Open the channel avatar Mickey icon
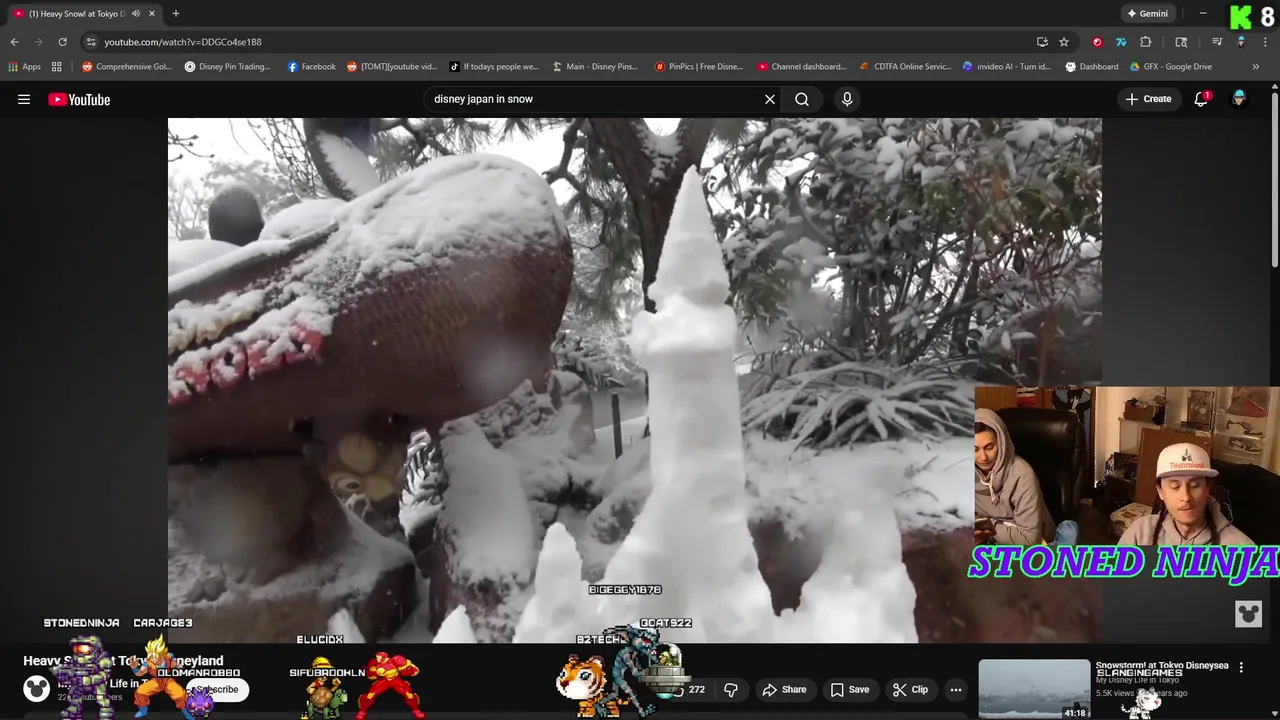Image resolution: width=1280 pixels, height=720 pixels. click(36, 688)
